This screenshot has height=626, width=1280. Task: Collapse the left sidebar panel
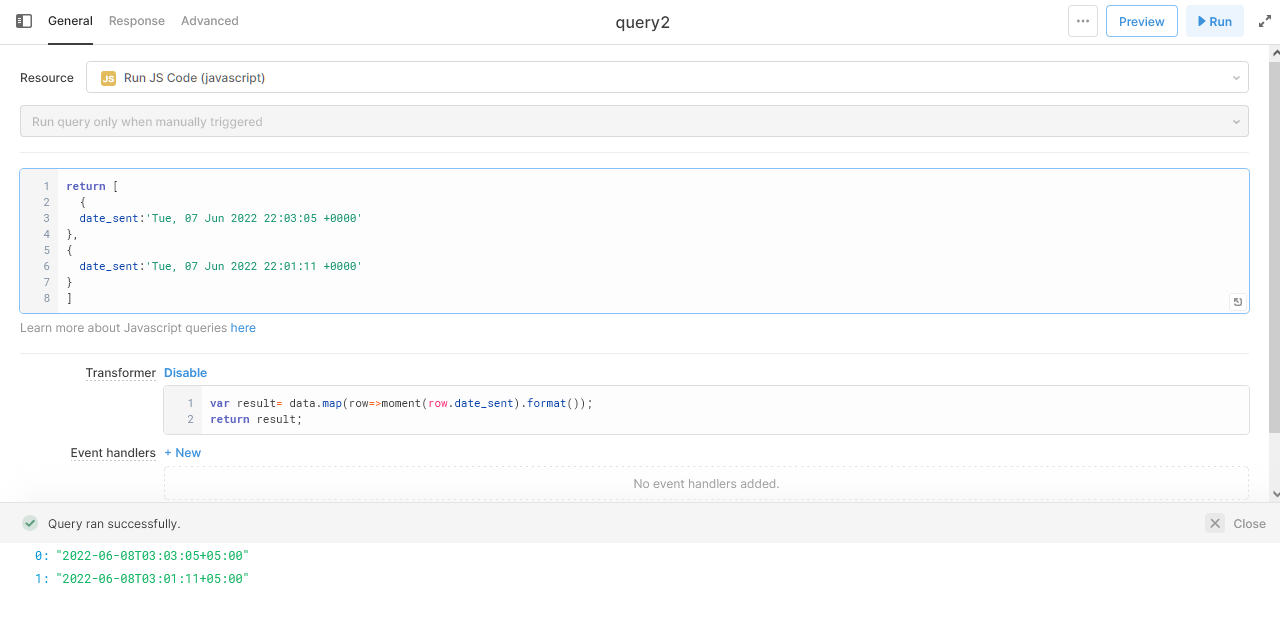[23, 19]
